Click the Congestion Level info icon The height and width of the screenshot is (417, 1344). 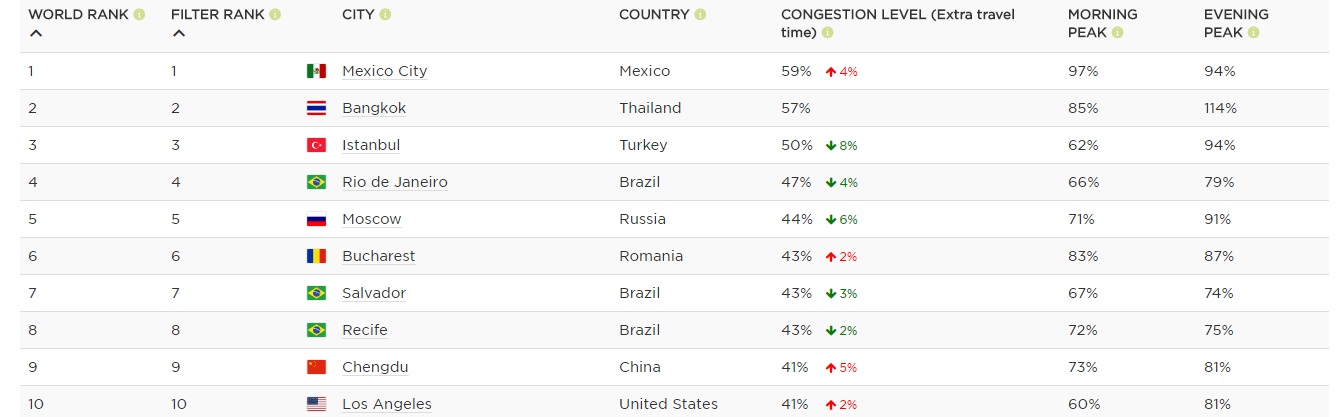[x=827, y=33]
